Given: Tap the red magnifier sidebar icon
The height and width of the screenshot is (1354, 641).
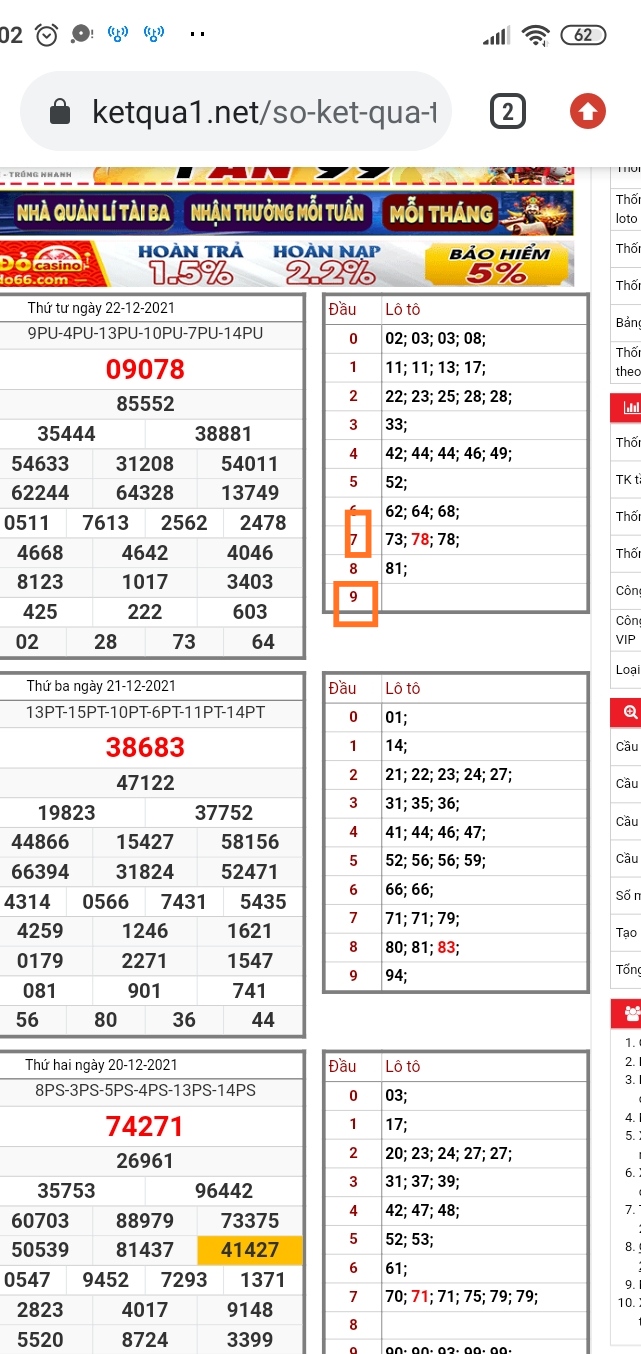Looking at the screenshot, I should pos(631,712).
